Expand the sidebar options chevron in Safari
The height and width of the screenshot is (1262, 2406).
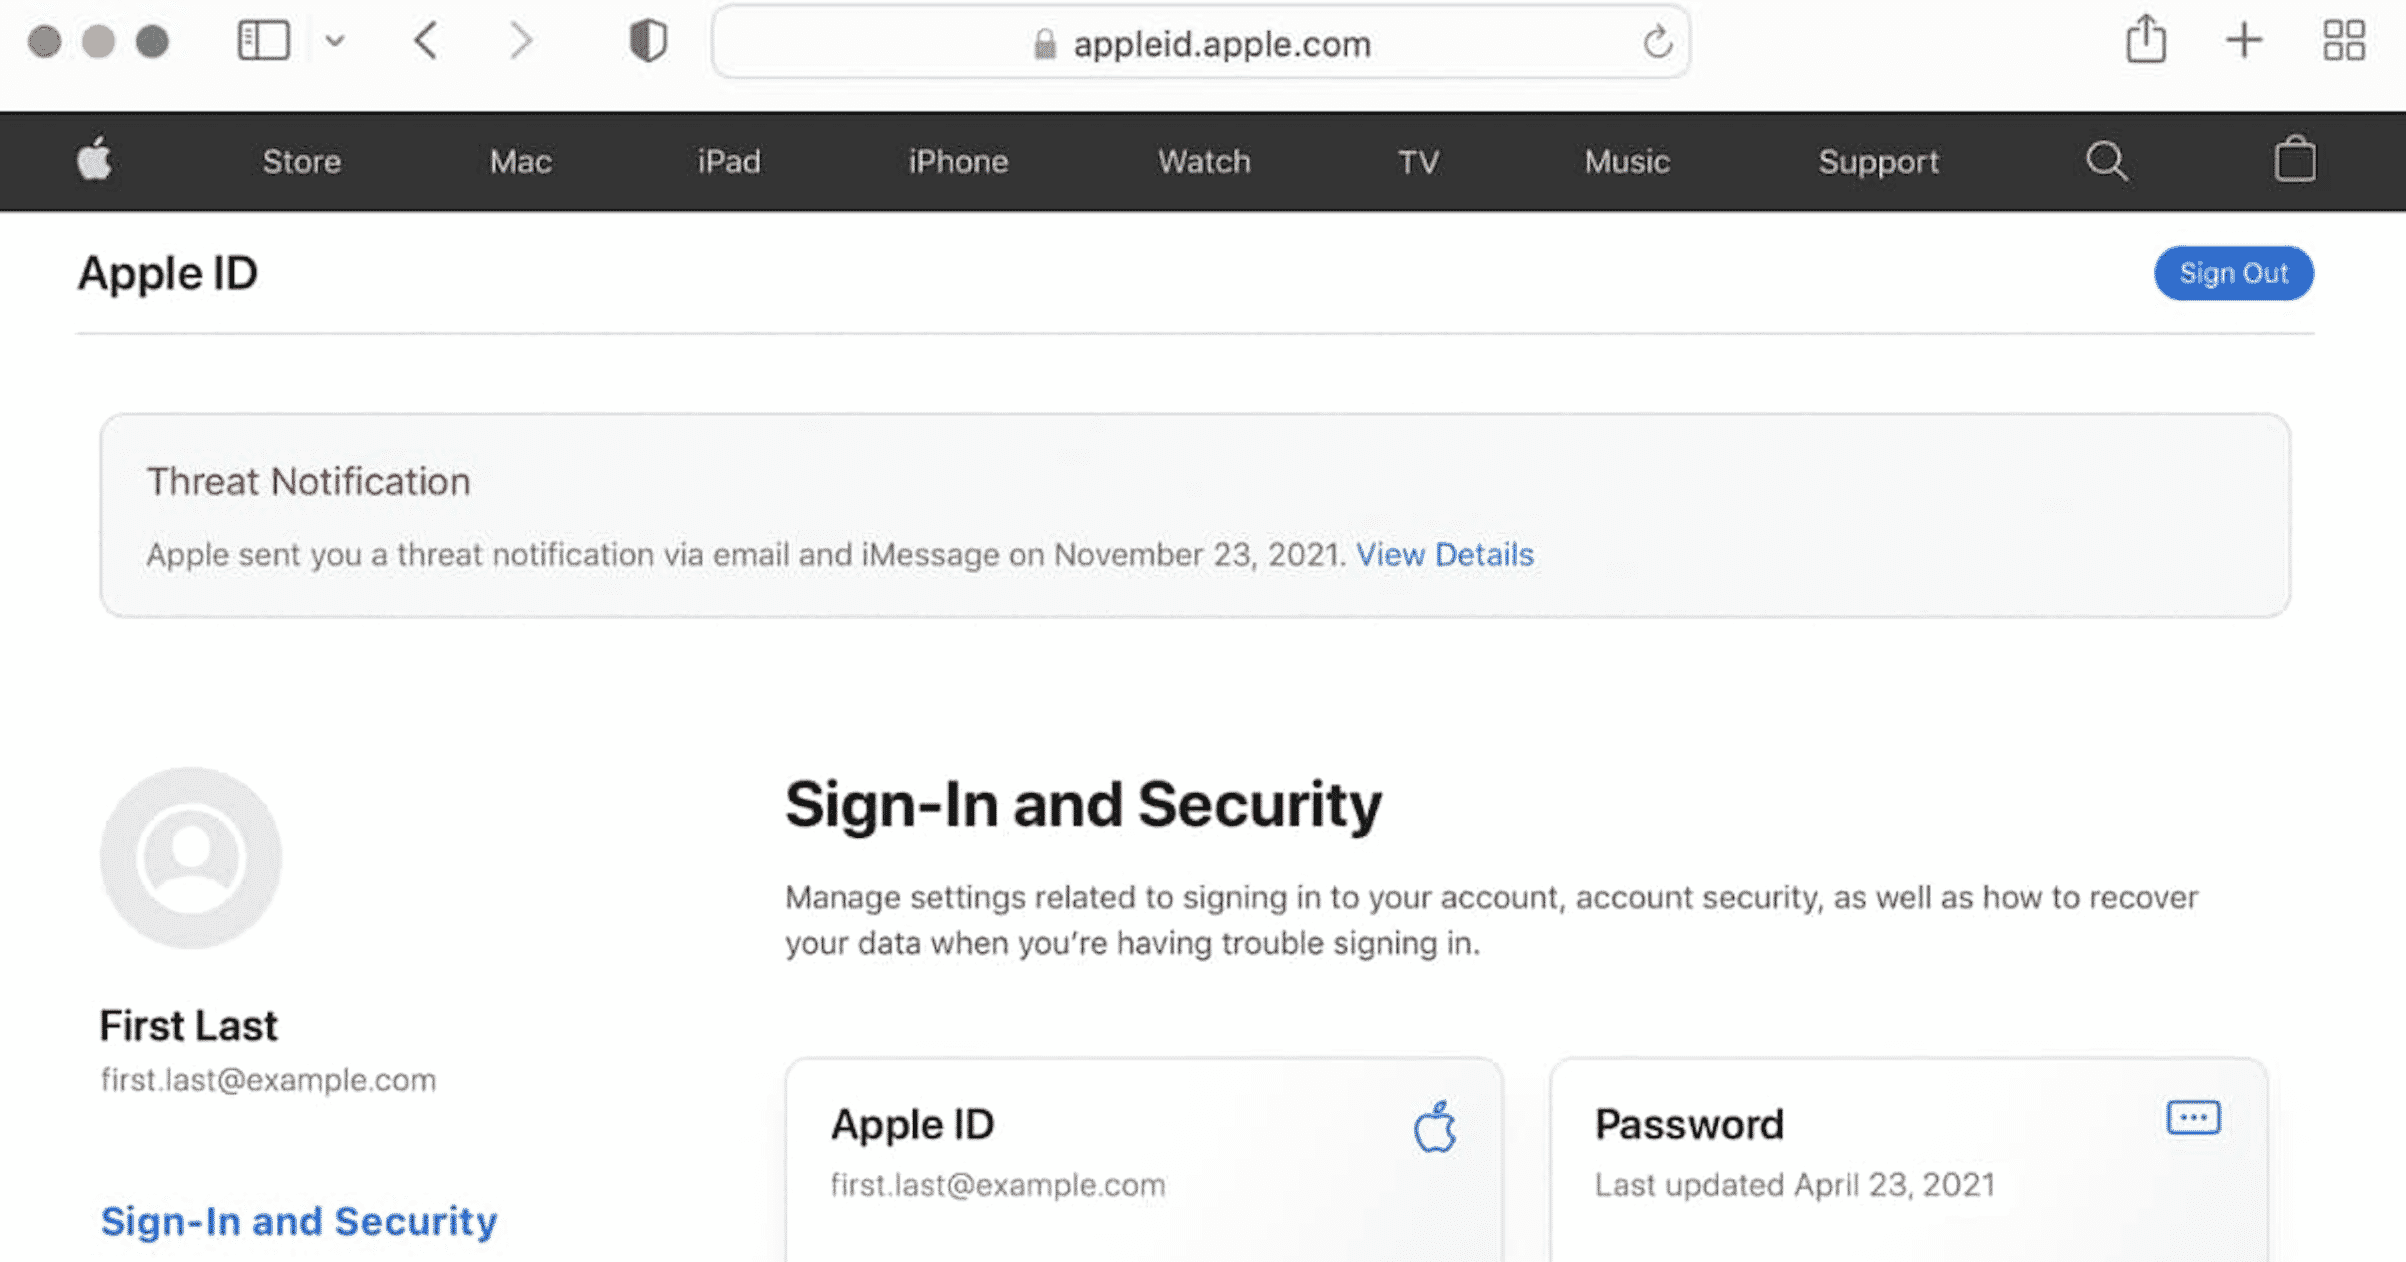[x=335, y=41]
